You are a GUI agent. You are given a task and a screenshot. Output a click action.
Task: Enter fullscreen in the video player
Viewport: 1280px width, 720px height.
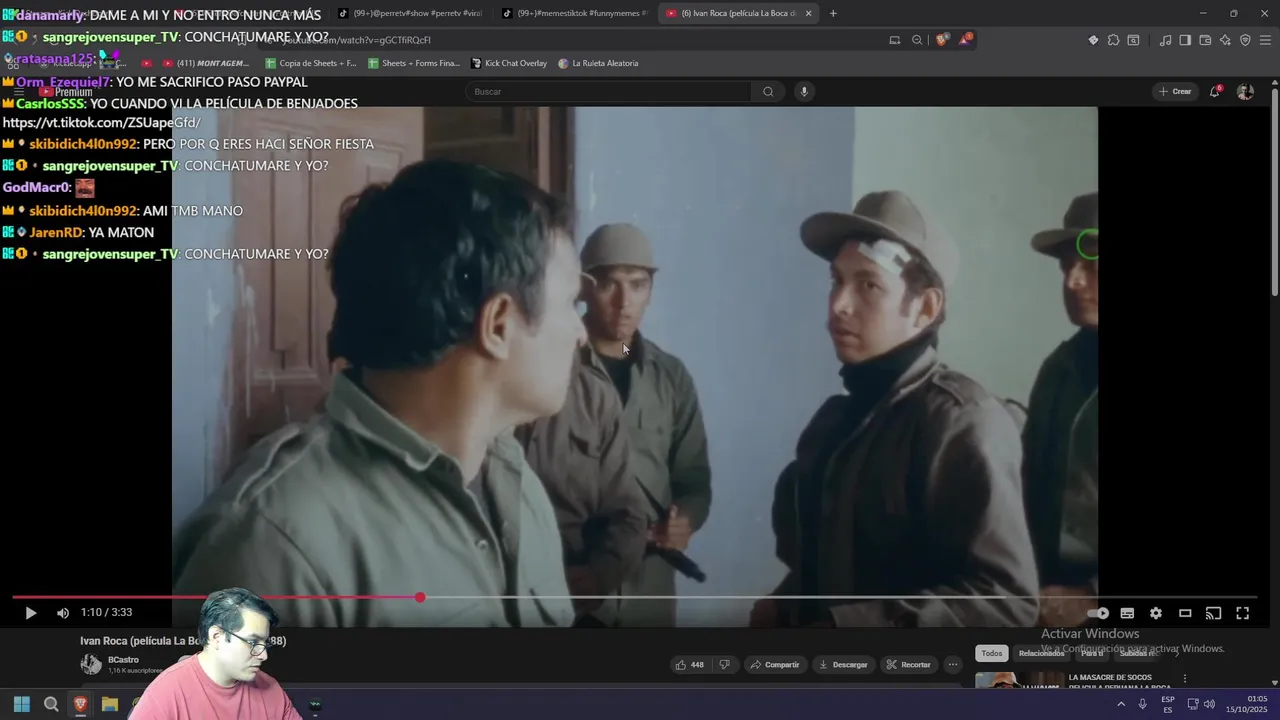click(1242, 613)
